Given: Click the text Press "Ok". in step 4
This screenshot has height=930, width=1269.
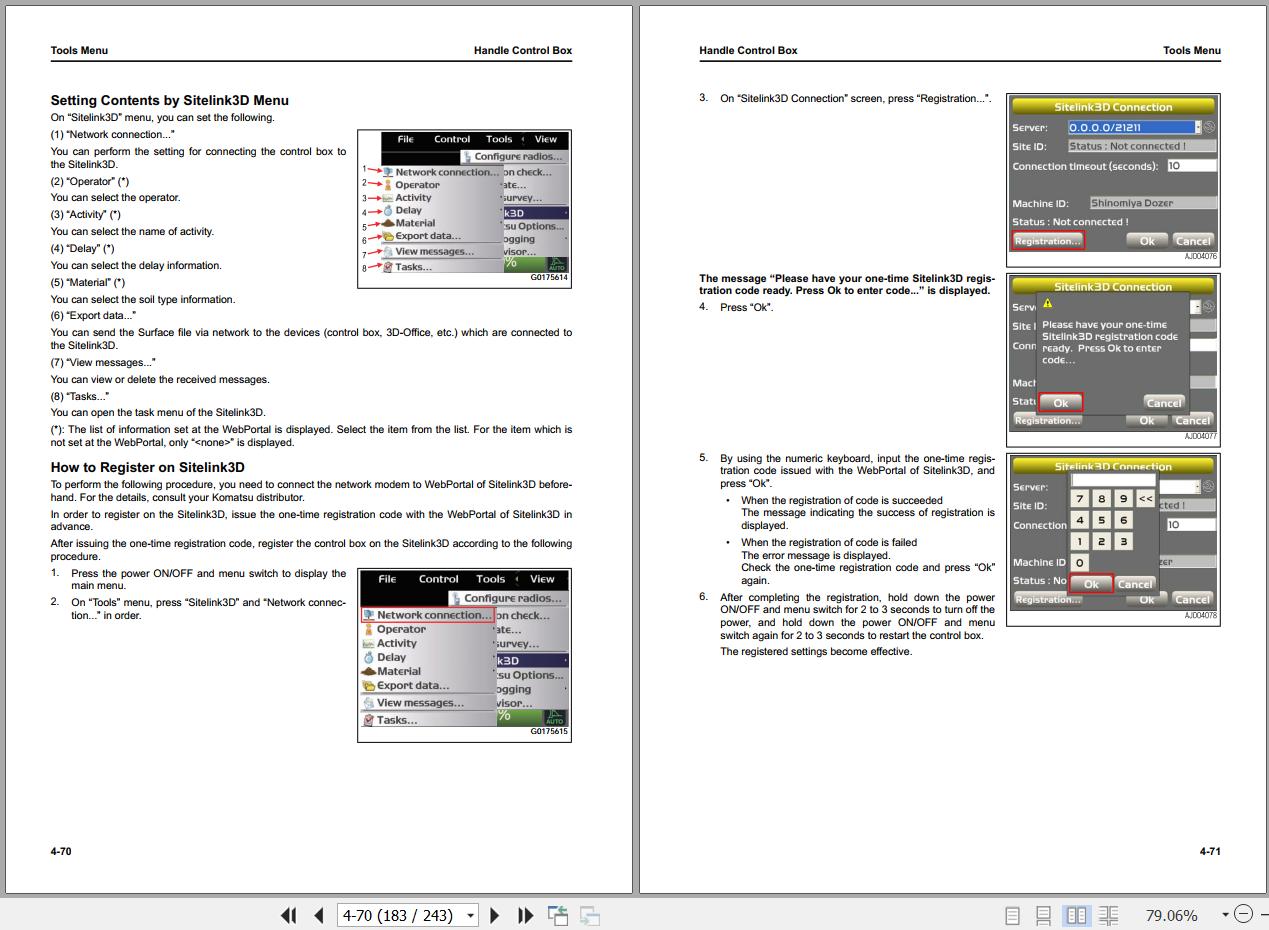Looking at the screenshot, I should pyautogui.click(x=747, y=307).
